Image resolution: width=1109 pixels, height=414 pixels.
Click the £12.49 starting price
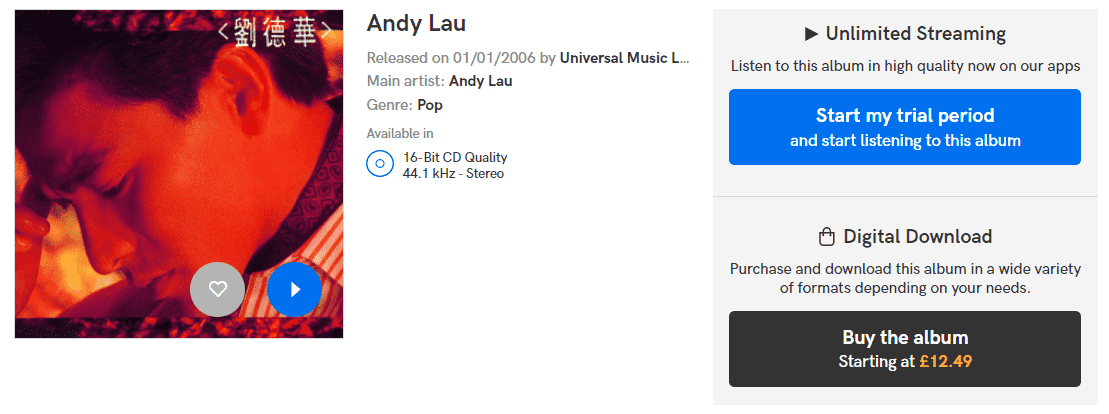point(946,362)
